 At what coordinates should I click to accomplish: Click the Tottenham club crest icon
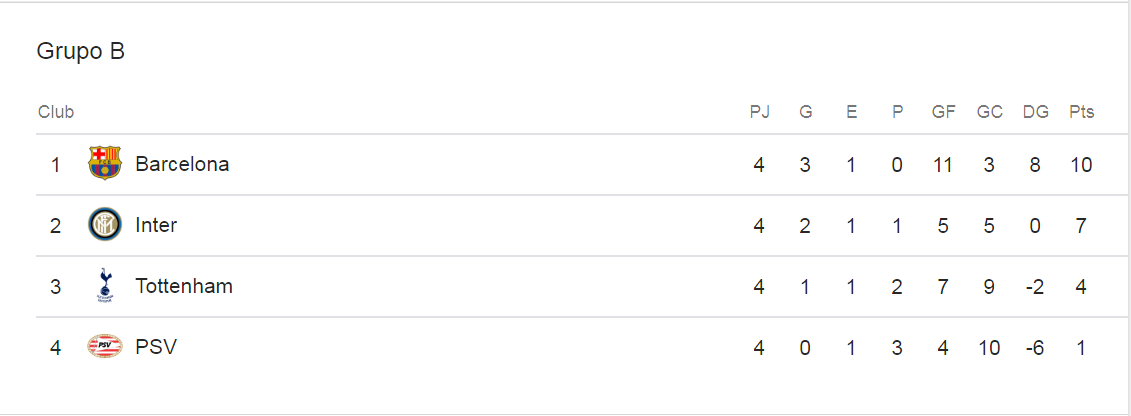104,286
